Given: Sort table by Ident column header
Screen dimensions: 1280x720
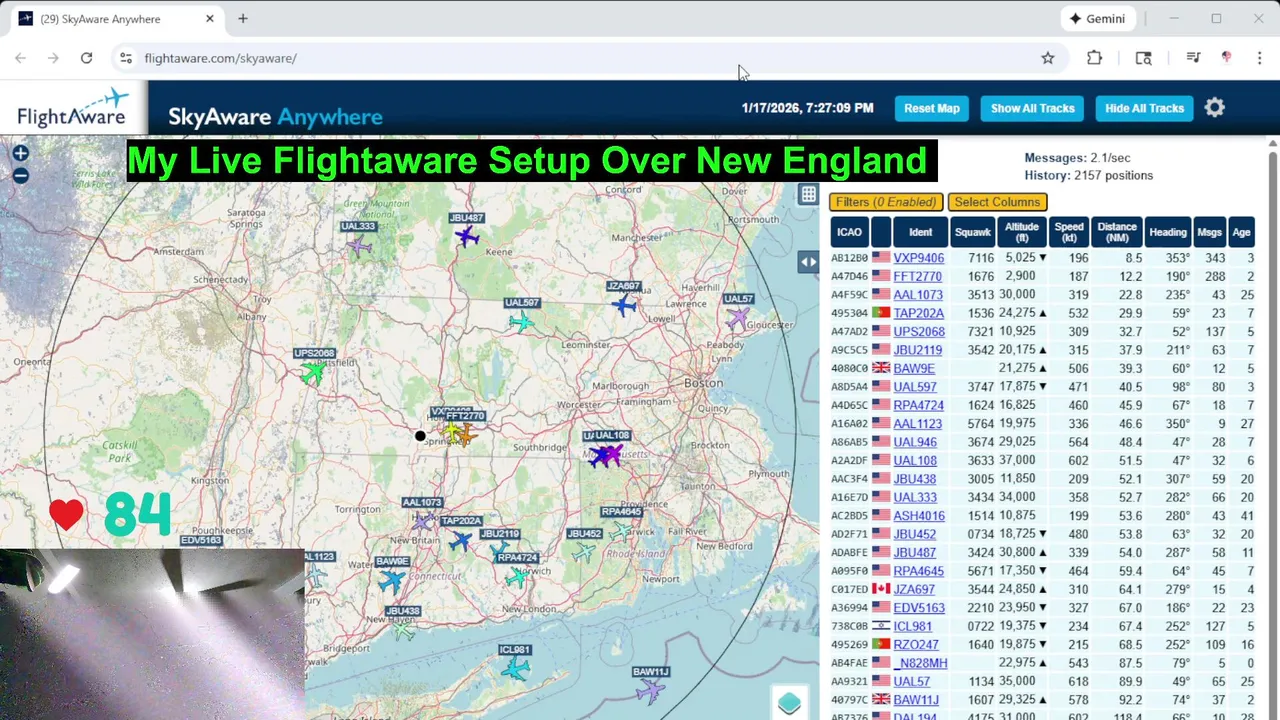Looking at the screenshot, I should (920, 232).
